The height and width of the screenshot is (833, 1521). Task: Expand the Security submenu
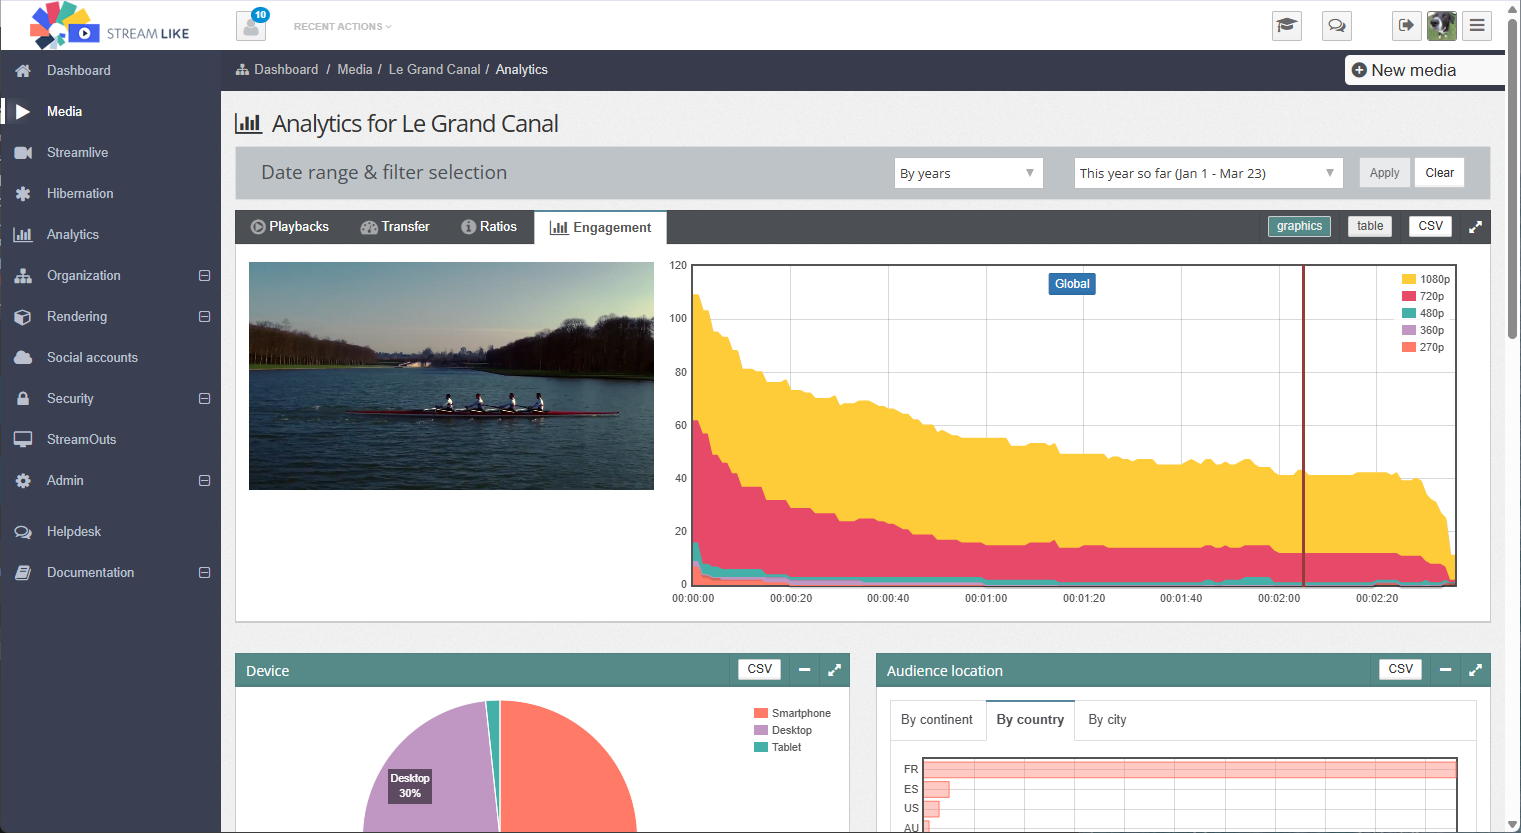coord(205,399)
